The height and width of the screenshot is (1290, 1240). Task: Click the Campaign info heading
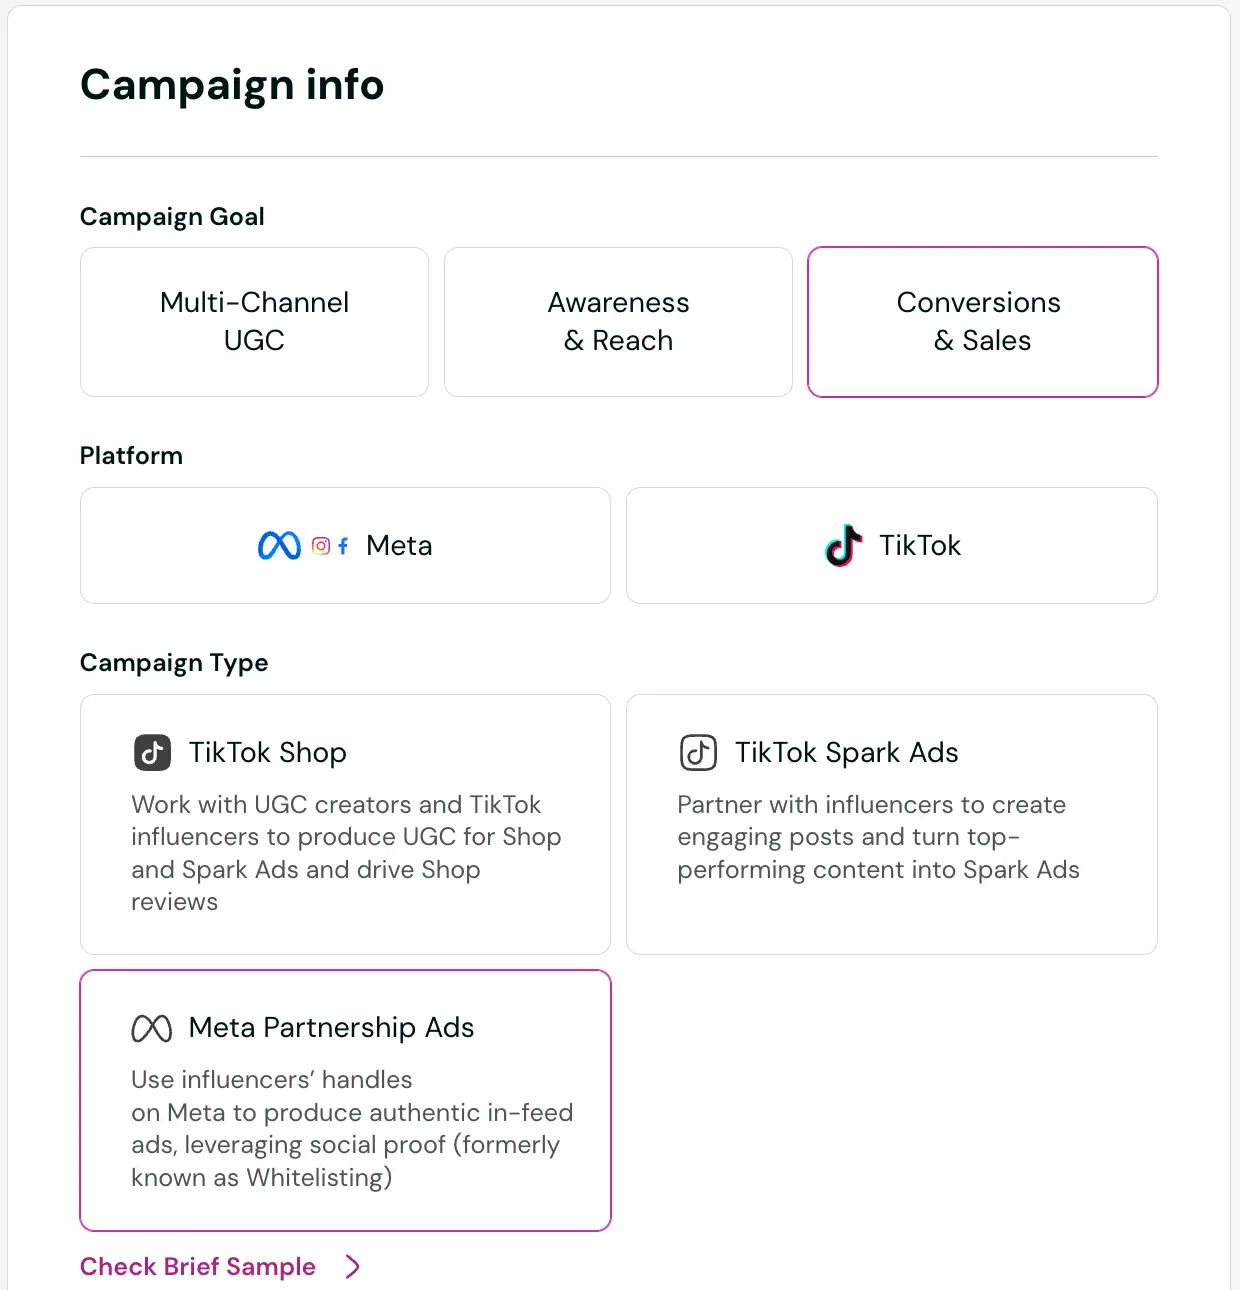(x=232, y=86)
